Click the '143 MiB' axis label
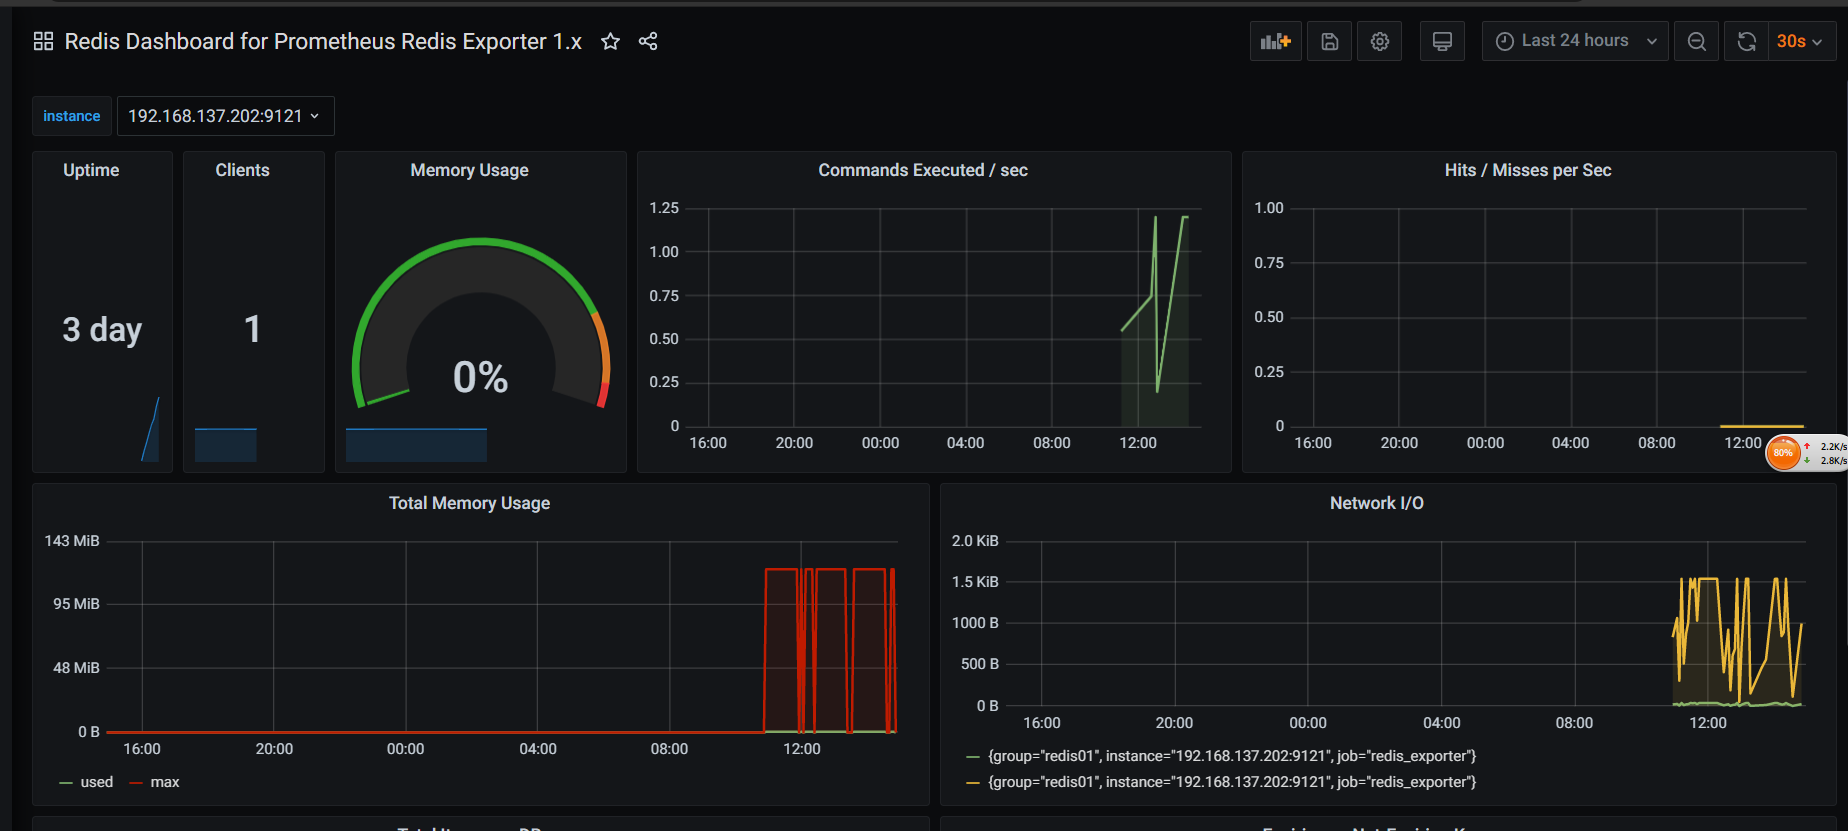Image resolution: width=1848 pixels, height=831 pixels. point(72,541)
